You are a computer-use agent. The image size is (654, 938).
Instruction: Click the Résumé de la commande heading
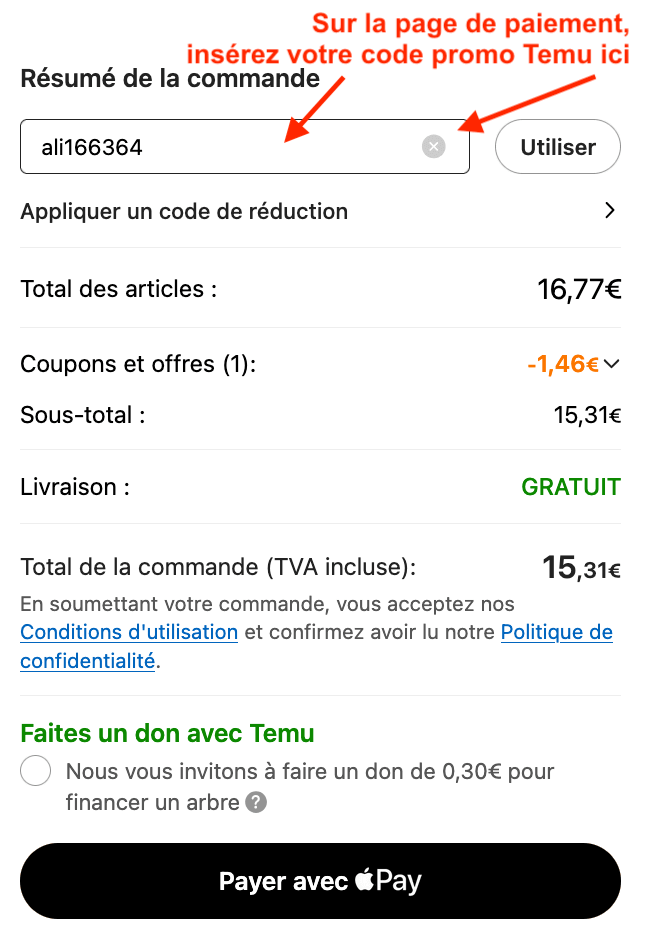click(x=170, y=78)
